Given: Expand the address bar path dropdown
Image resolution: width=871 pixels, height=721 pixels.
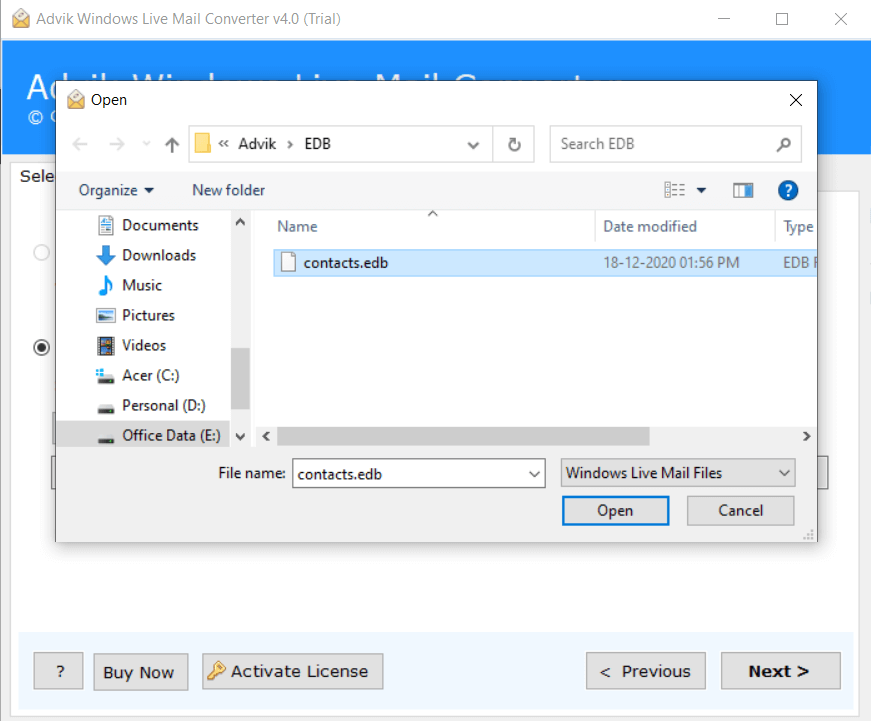Looking at the screenshot, I should pos(473,145).
